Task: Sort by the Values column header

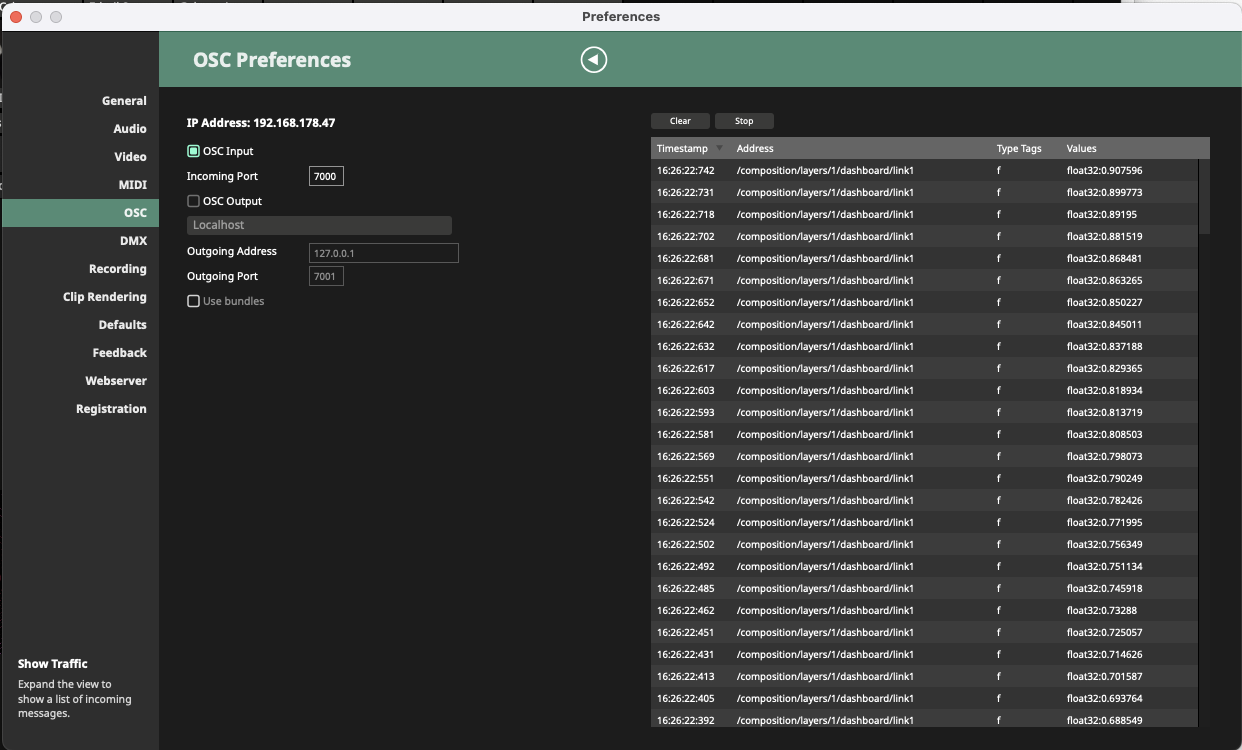Action: pyautogui.click(x=1081, y=148)
